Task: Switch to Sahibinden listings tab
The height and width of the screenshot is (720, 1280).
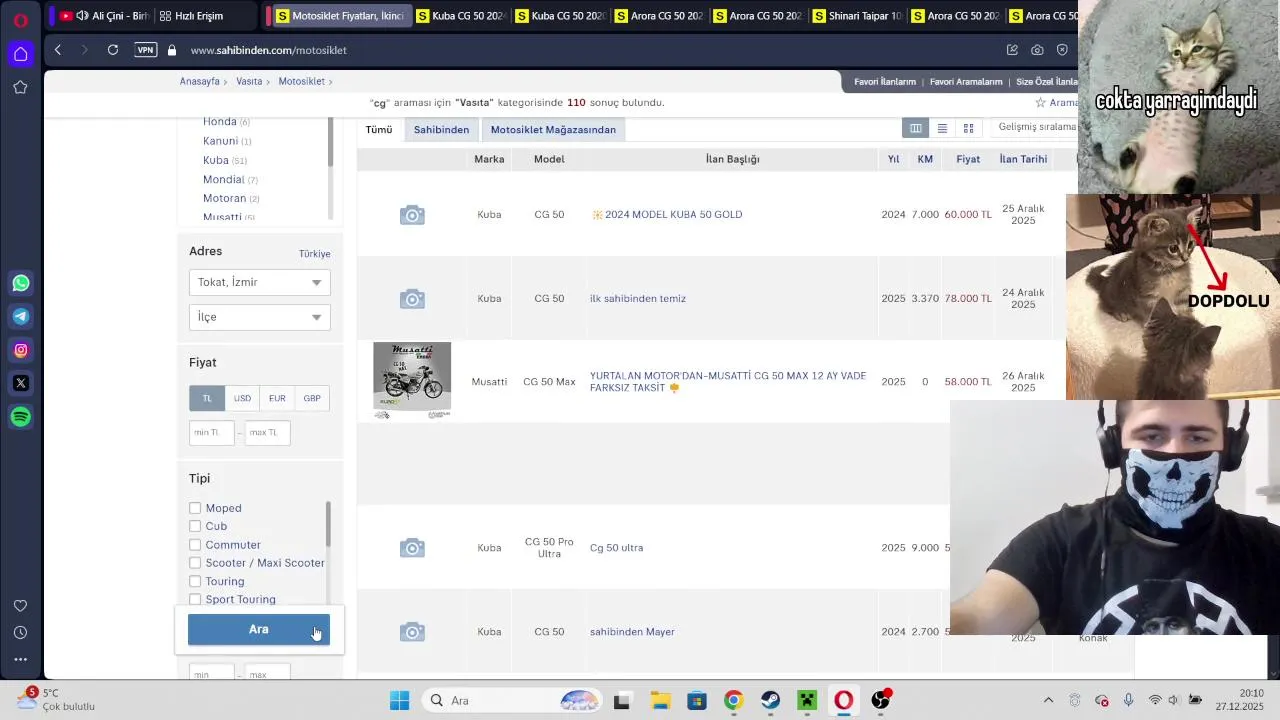Action: tap(441, 130)
